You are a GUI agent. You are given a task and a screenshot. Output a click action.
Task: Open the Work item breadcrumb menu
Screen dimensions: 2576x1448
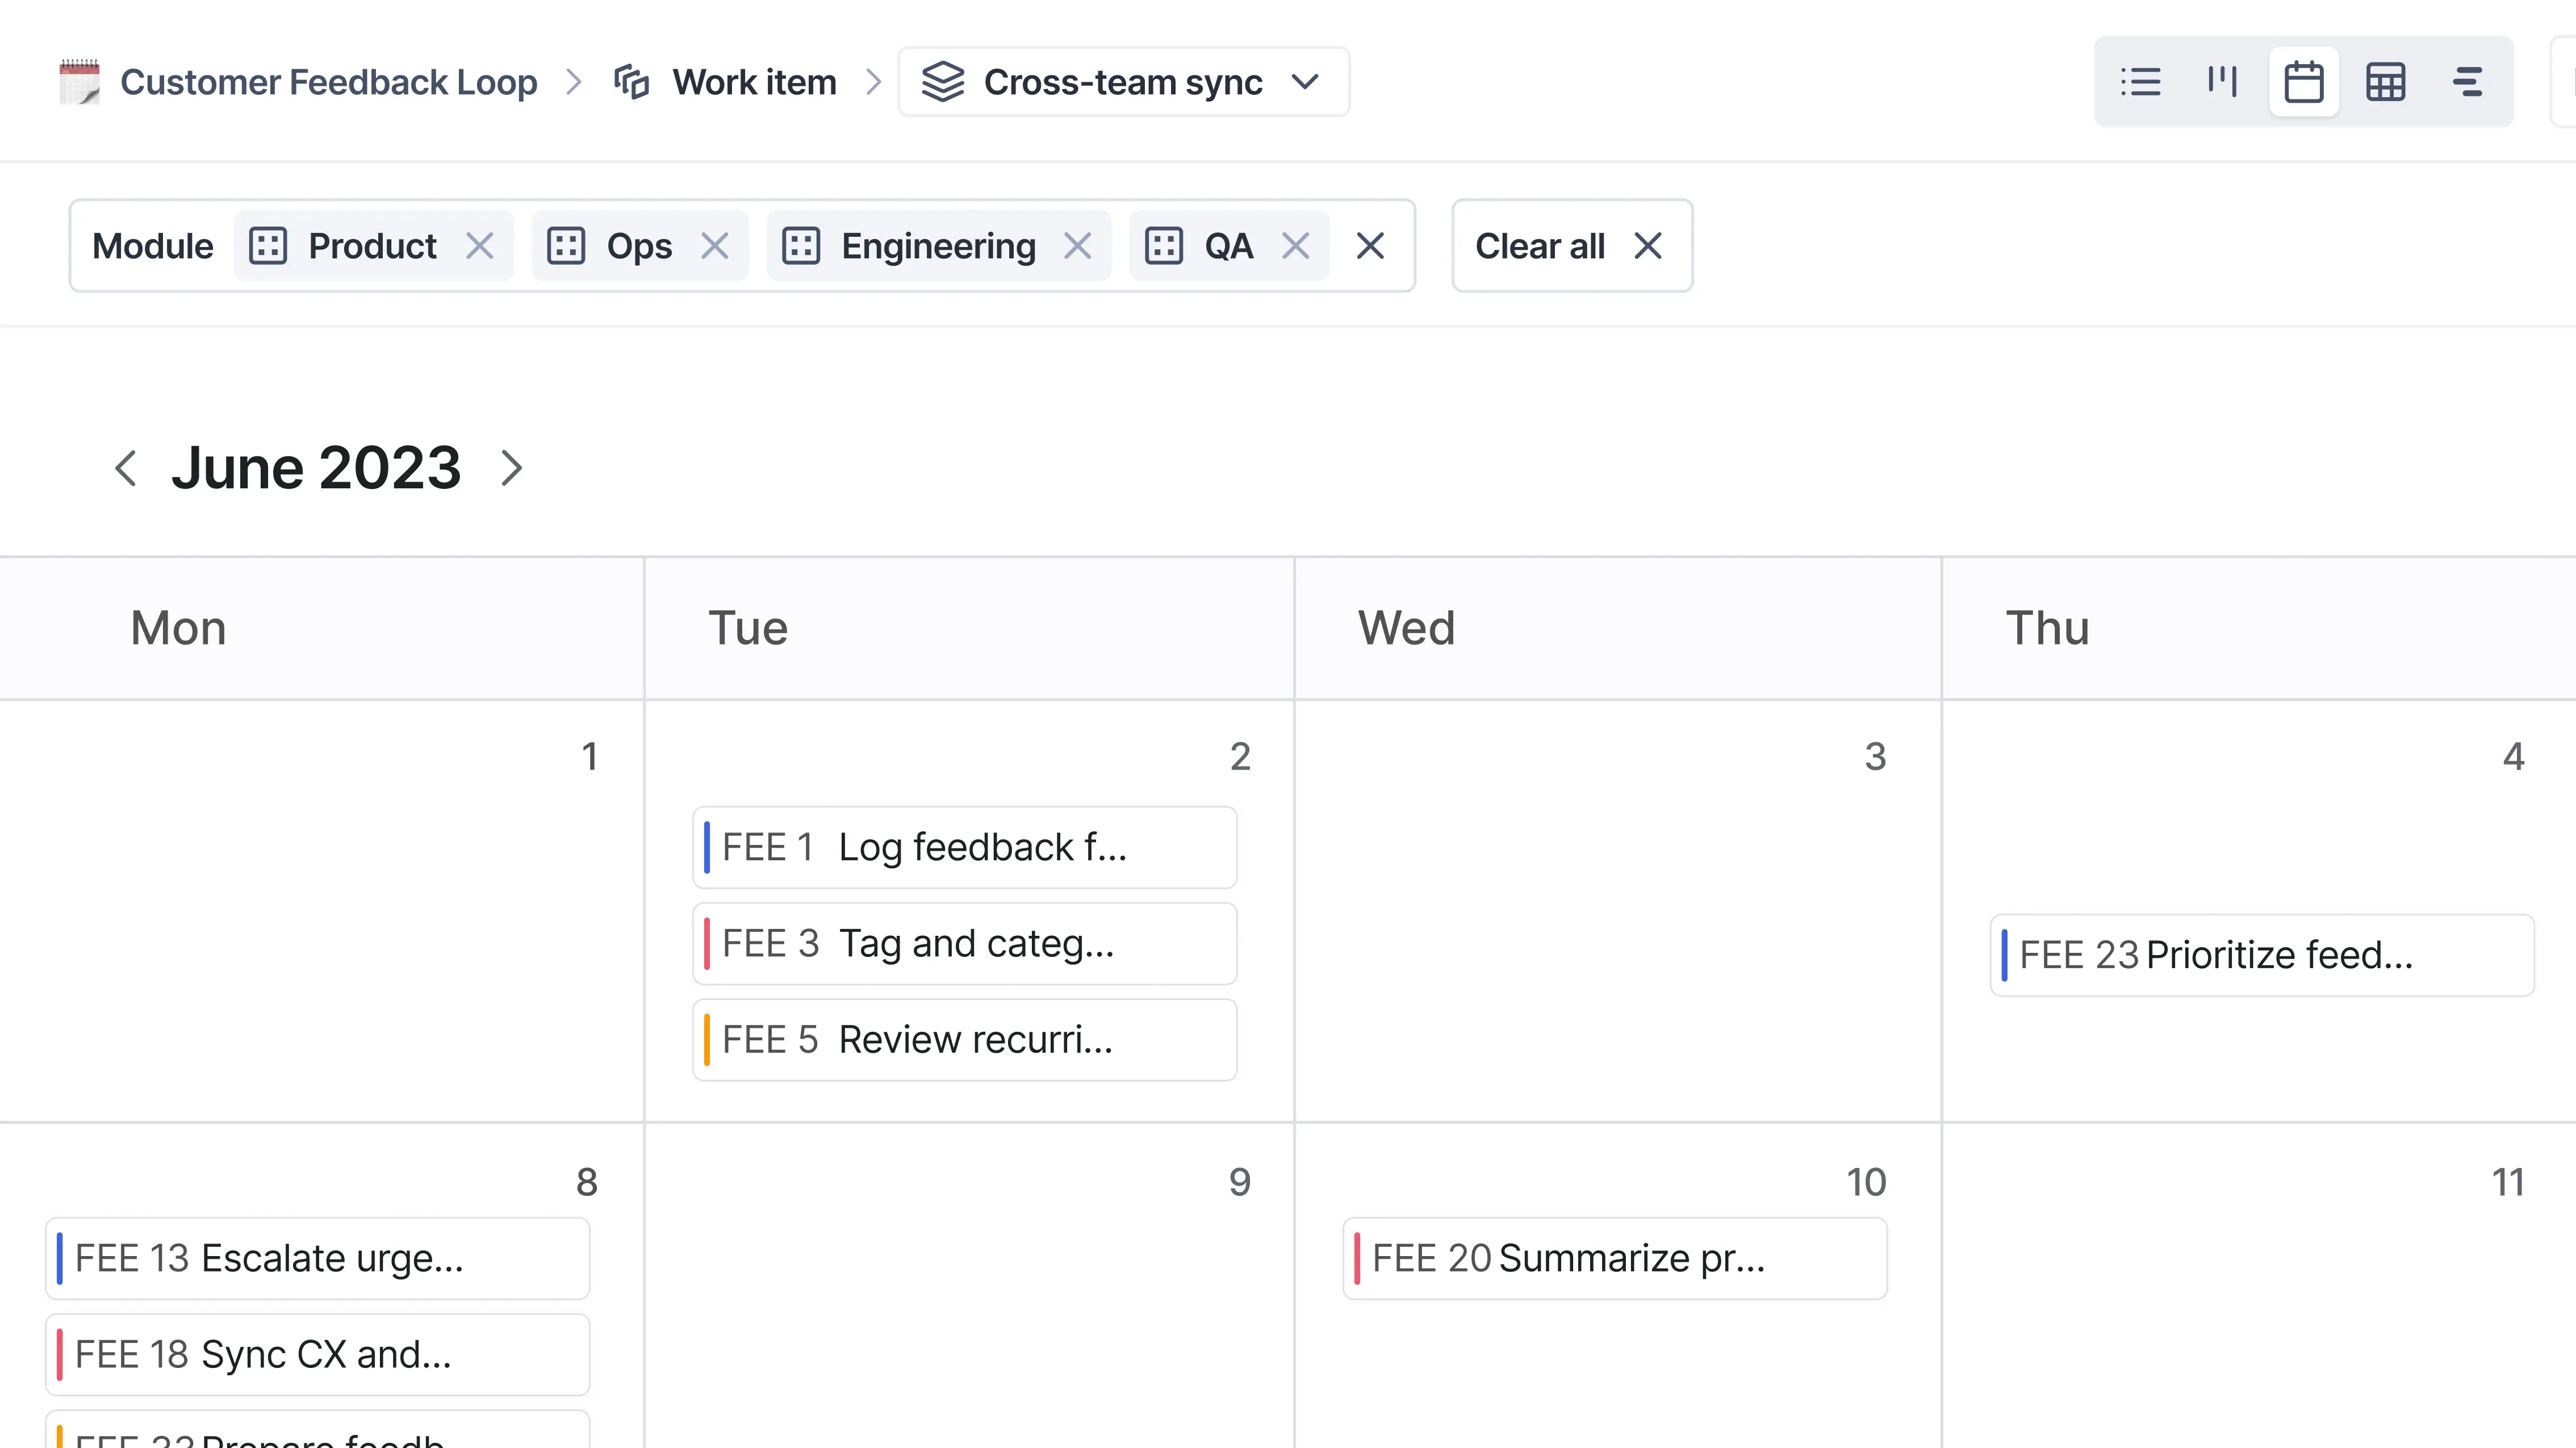click(x=754, y=81)
